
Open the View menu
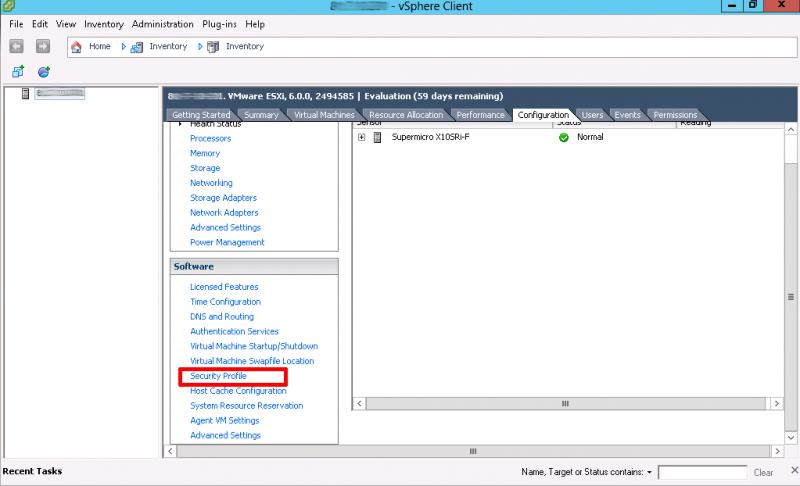(x=66, y=24)
